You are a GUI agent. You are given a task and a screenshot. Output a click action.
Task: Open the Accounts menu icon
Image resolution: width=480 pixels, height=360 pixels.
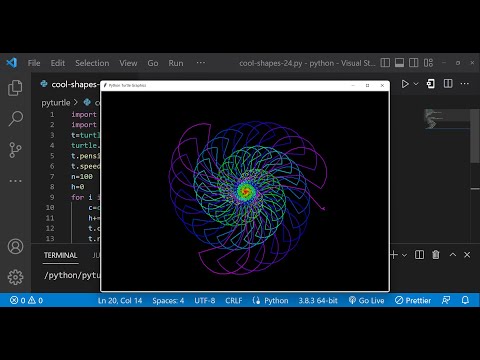tap(15, 246)
